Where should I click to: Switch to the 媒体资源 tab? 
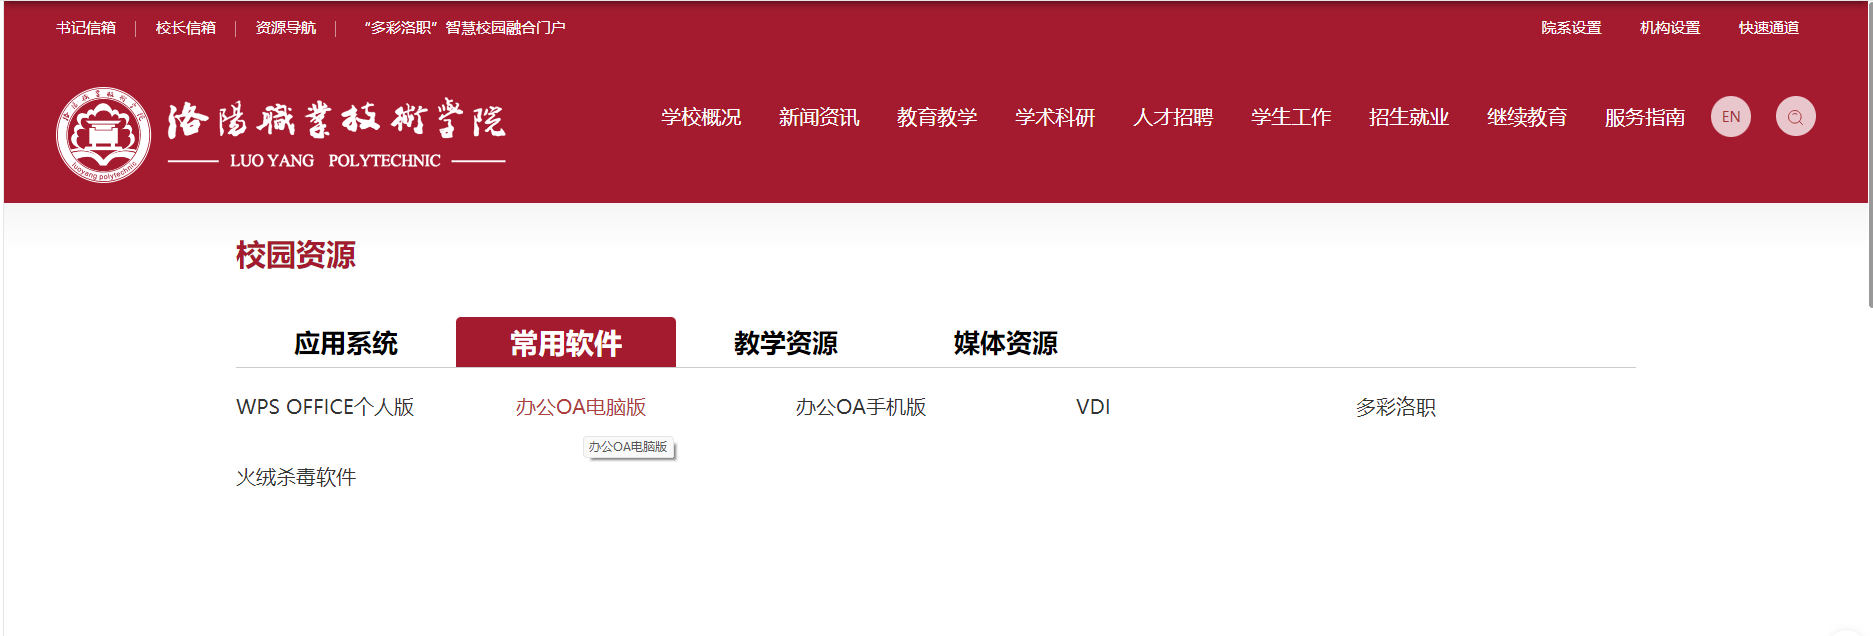(x=1006, y=343)
